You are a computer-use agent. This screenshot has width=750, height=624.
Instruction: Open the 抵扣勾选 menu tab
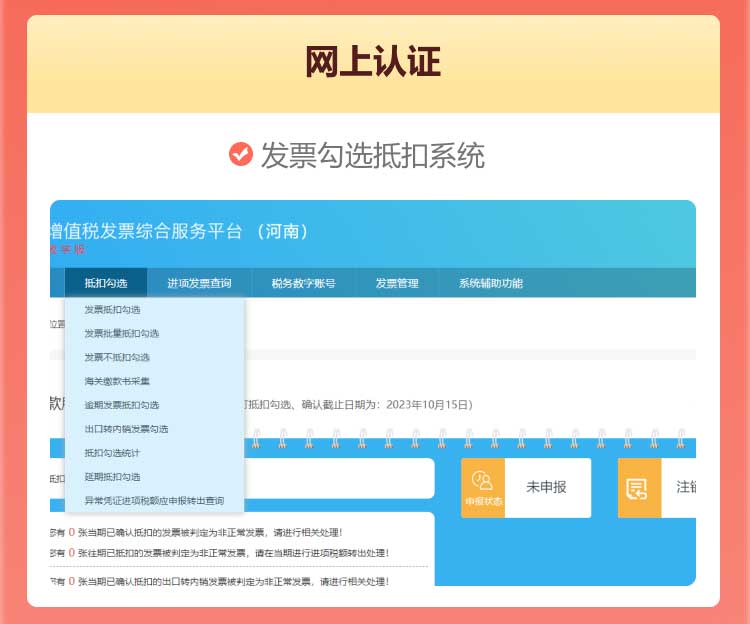pos(106,283)
